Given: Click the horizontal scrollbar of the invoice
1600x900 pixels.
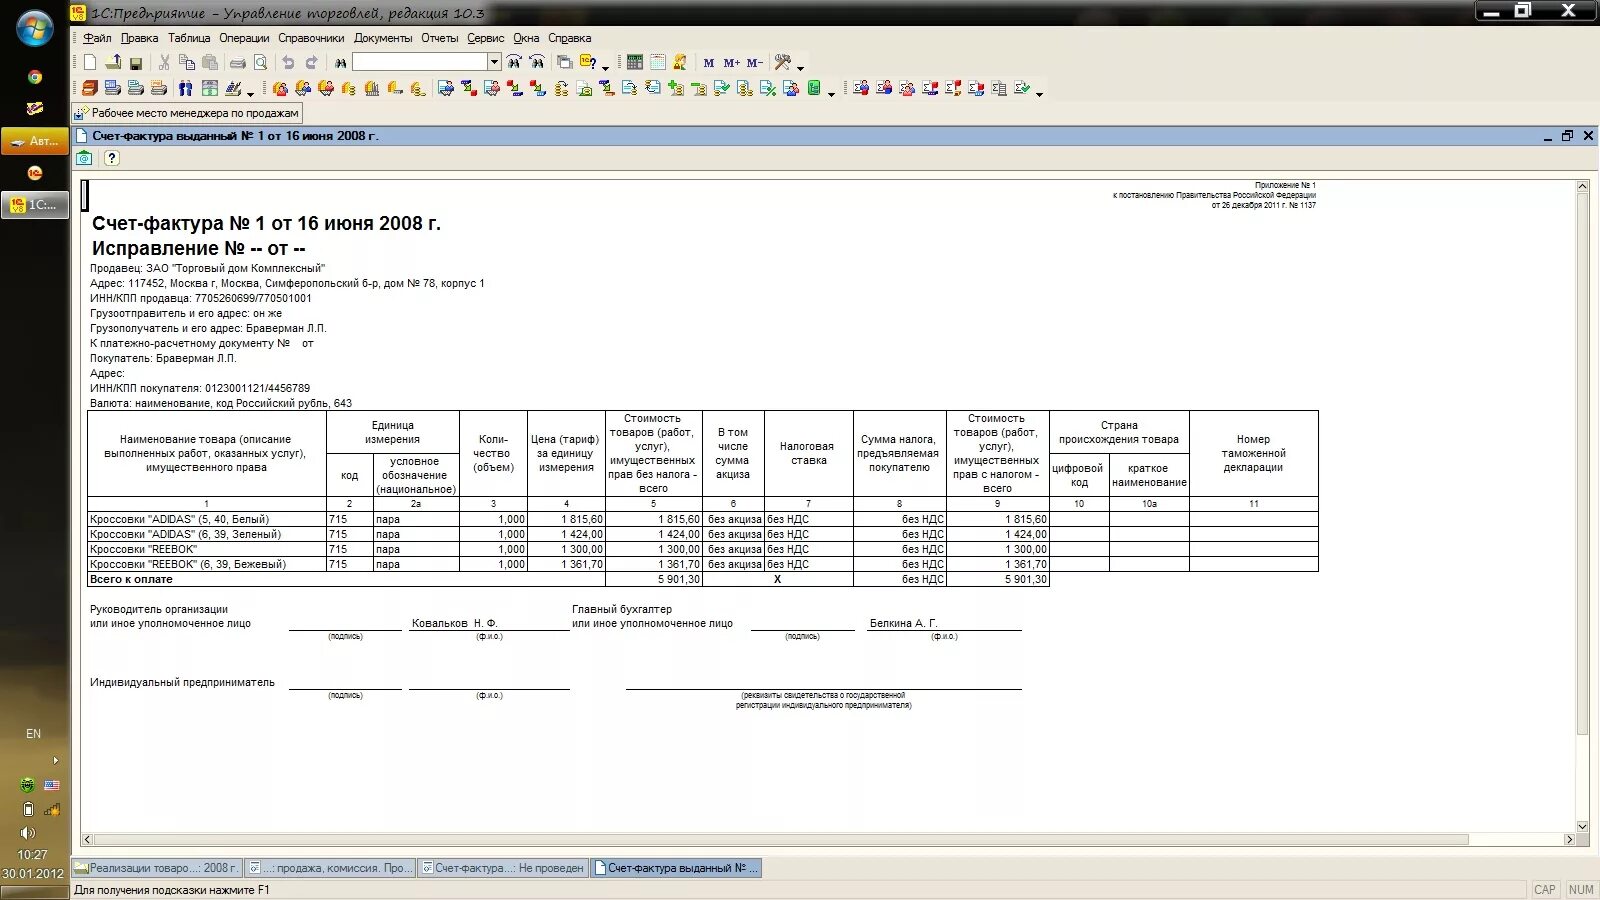Looking at the screenshot, I should pyautogui.click(x=780, y=840).
